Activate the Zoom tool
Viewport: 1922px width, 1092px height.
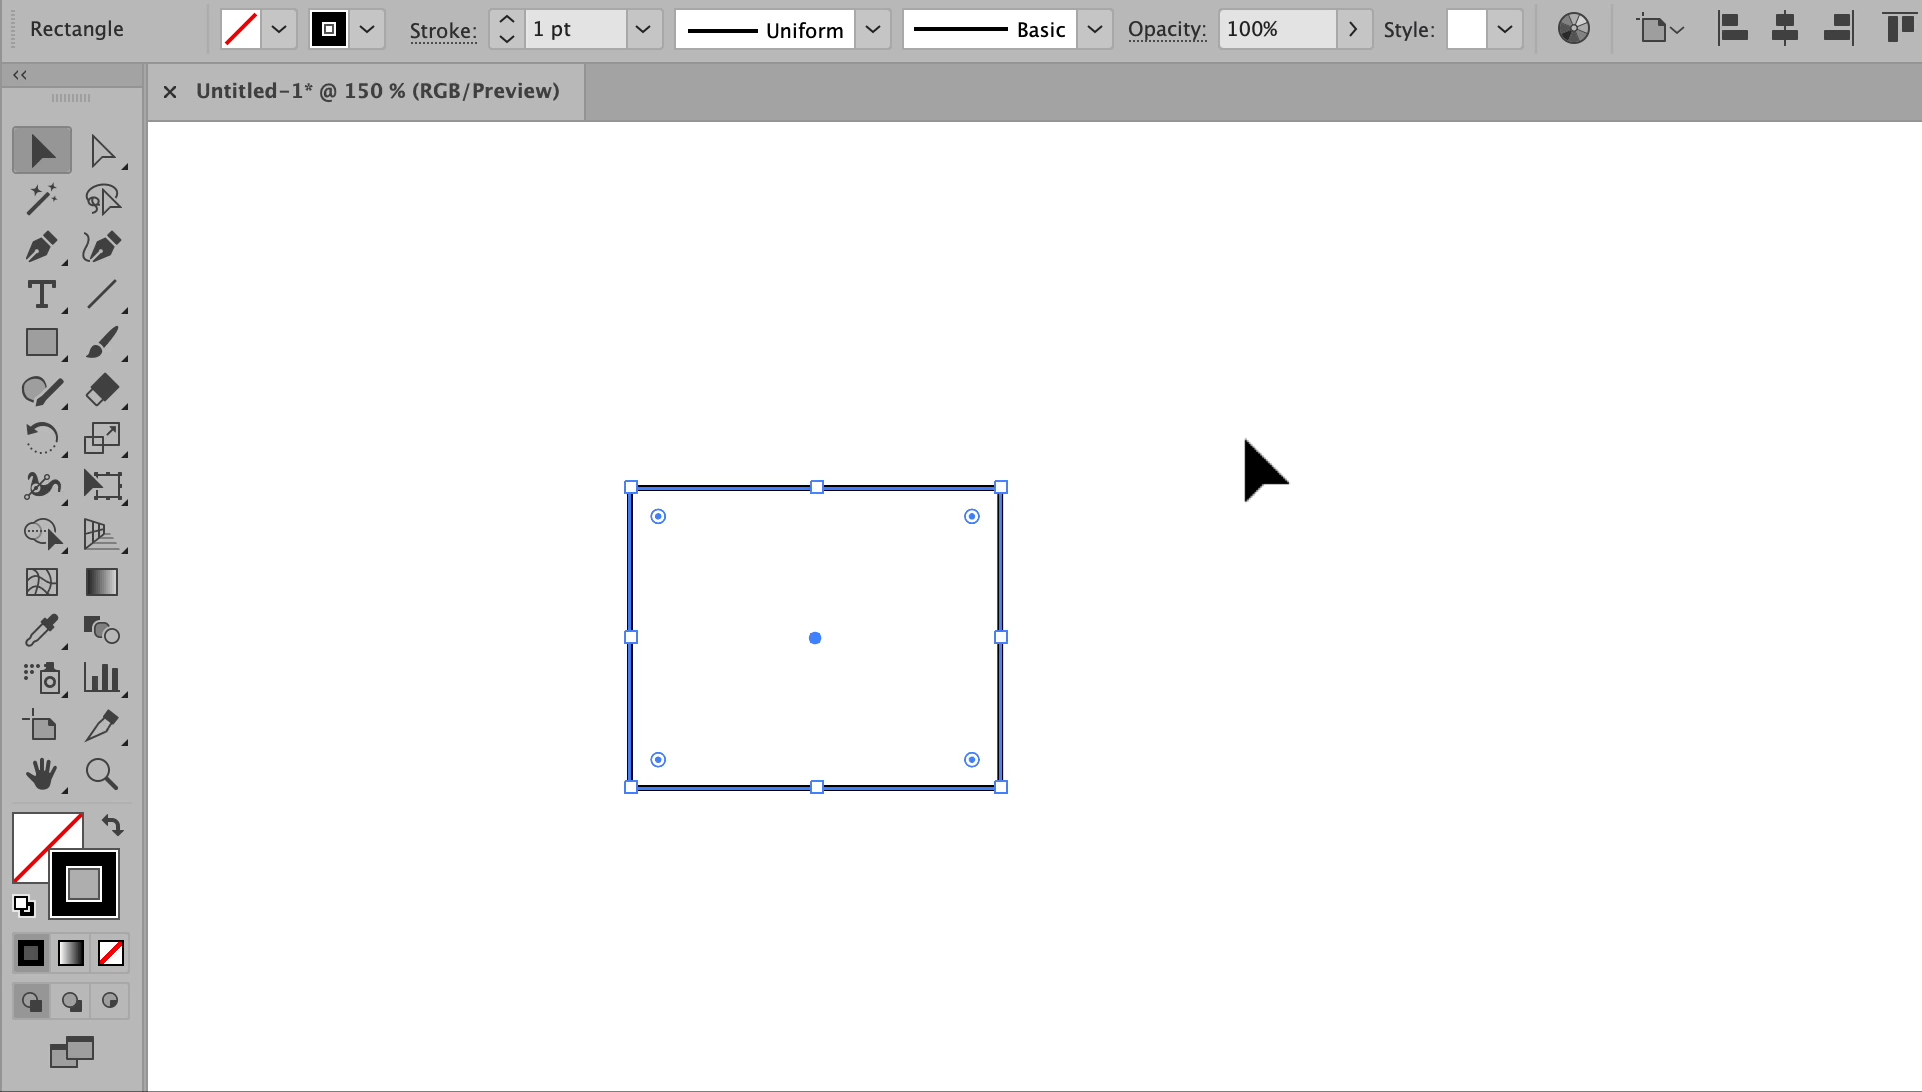102,774
